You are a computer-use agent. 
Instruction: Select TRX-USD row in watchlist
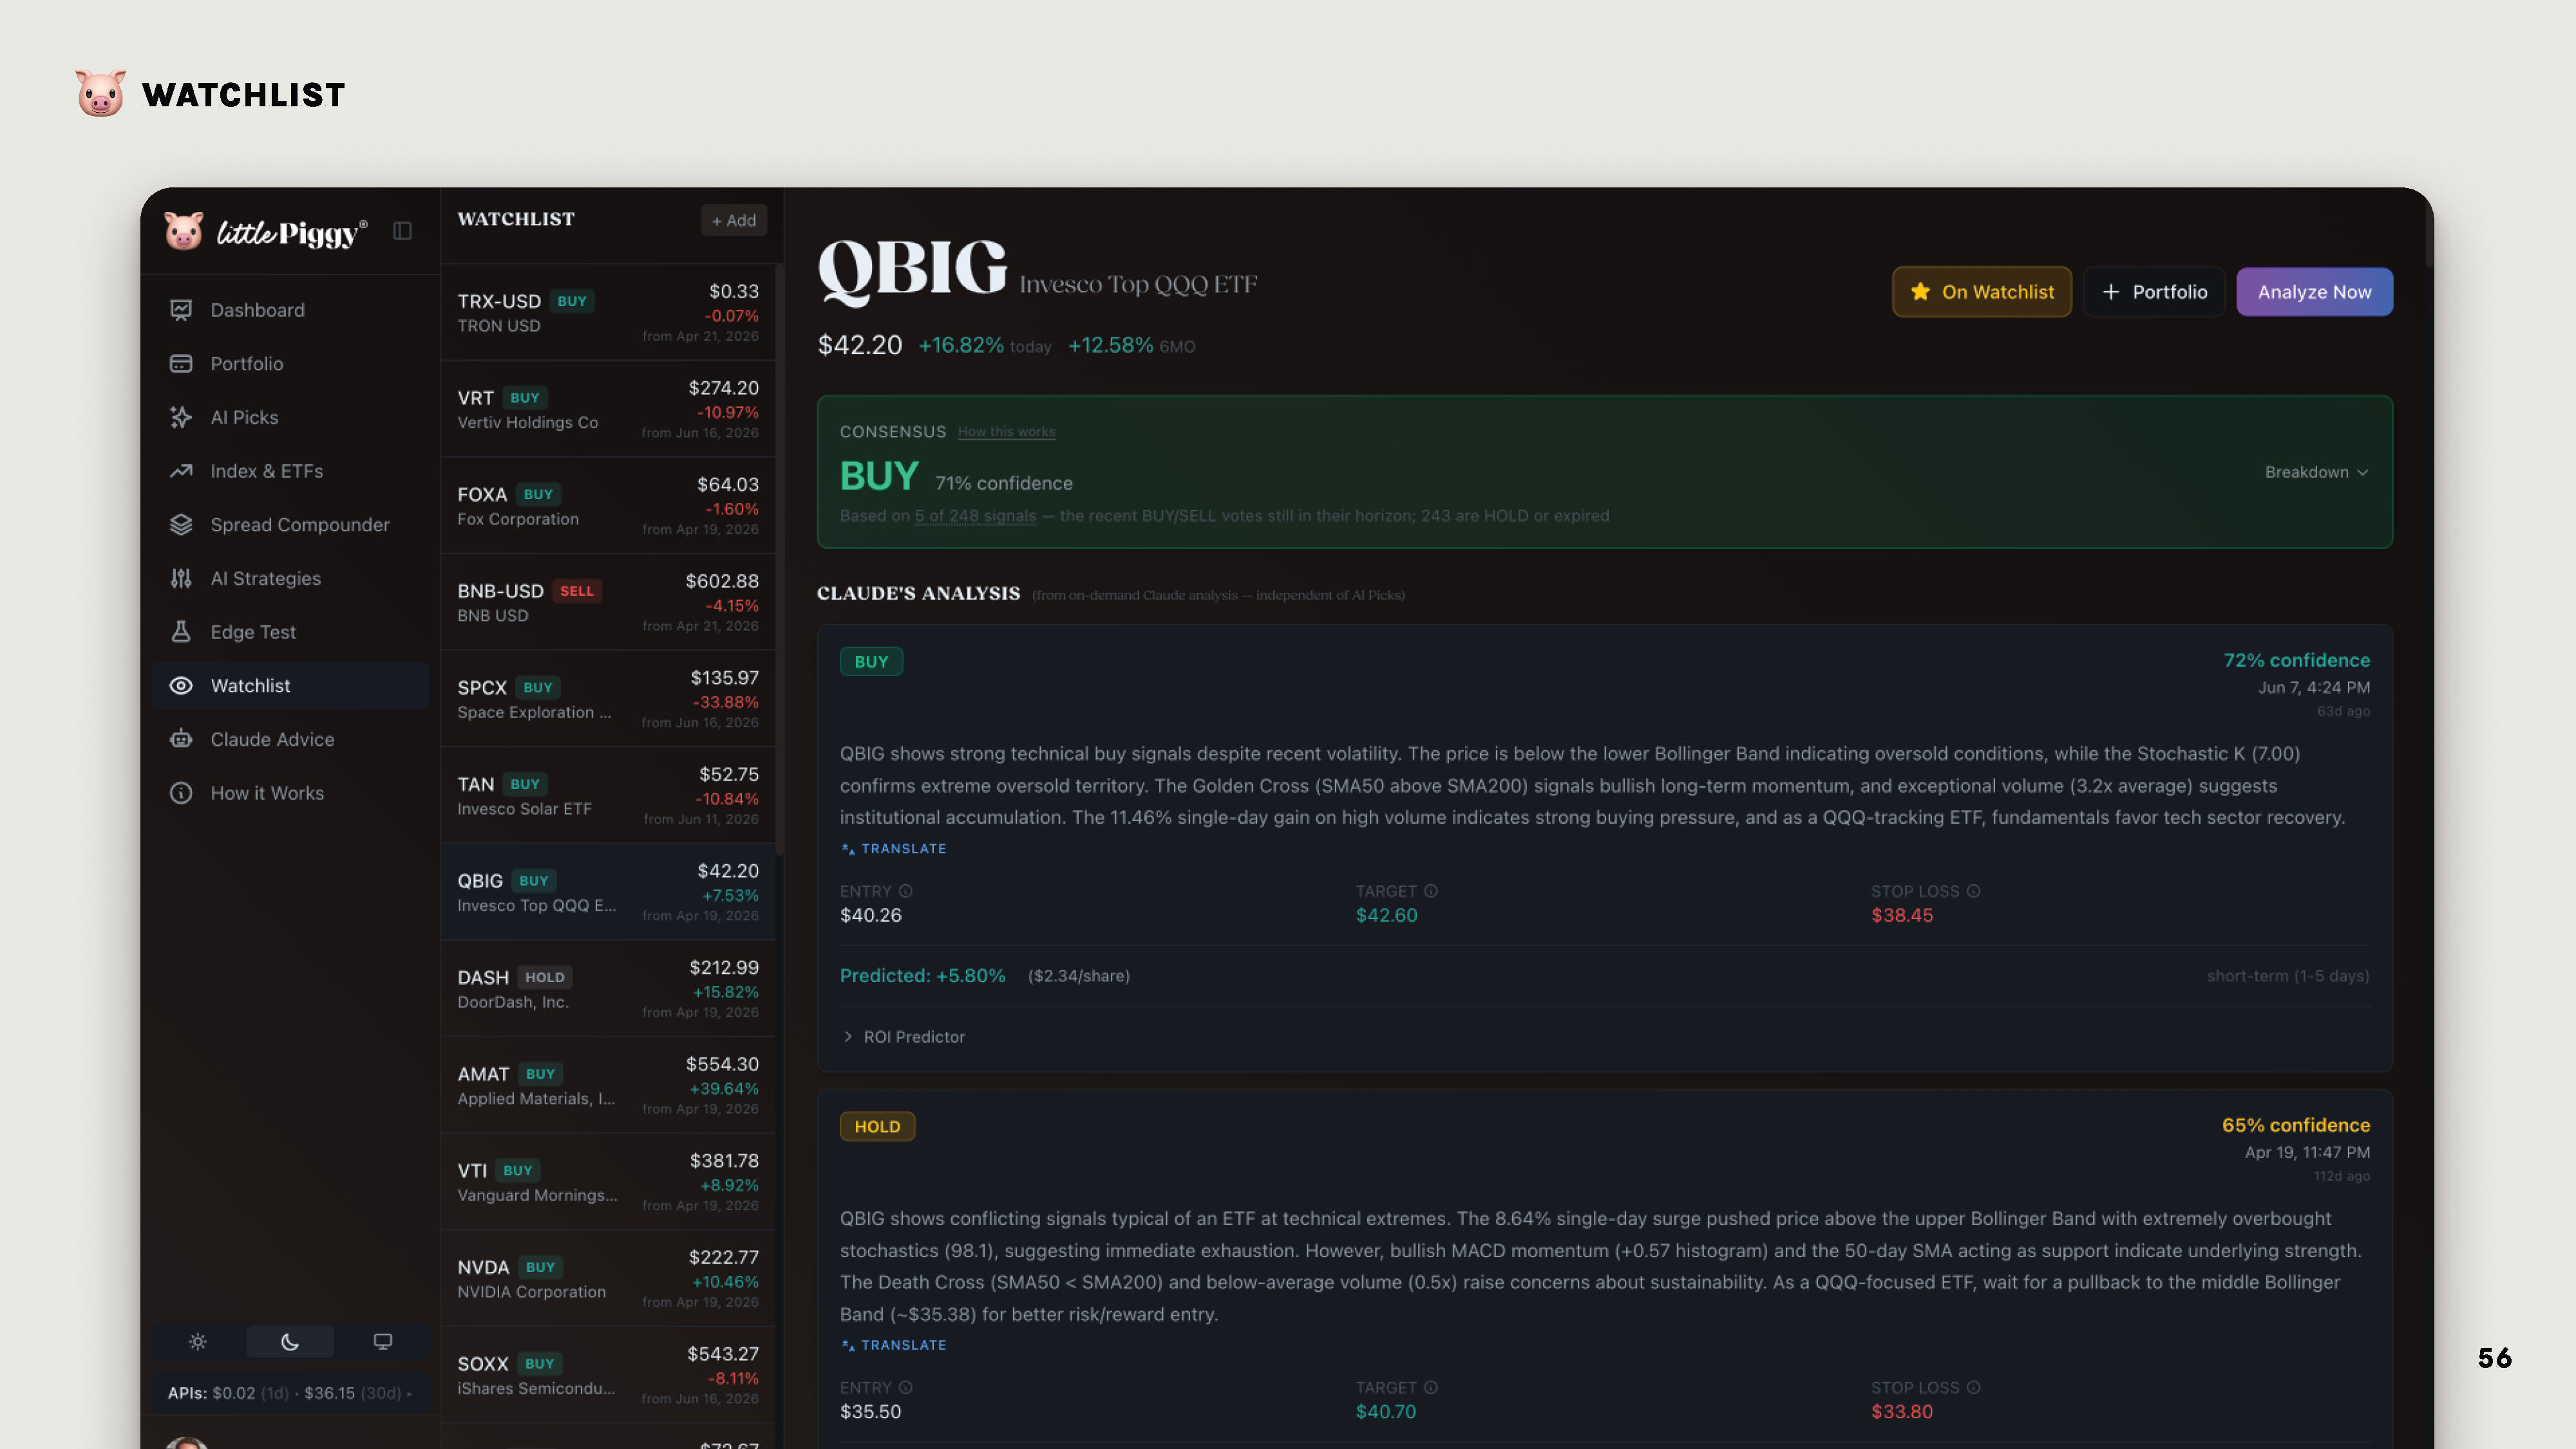[x=608, y=313]
